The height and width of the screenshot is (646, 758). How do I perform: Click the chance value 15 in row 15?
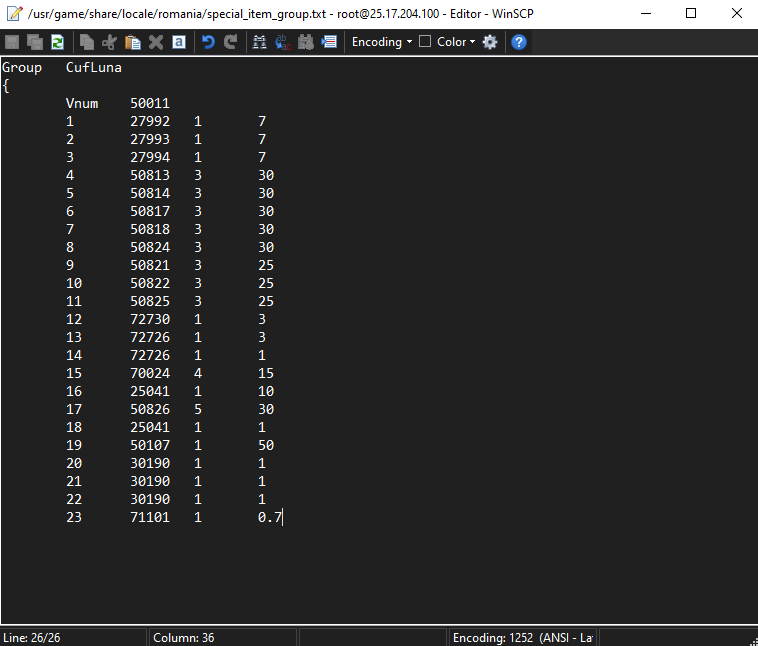tap(266, 373)
